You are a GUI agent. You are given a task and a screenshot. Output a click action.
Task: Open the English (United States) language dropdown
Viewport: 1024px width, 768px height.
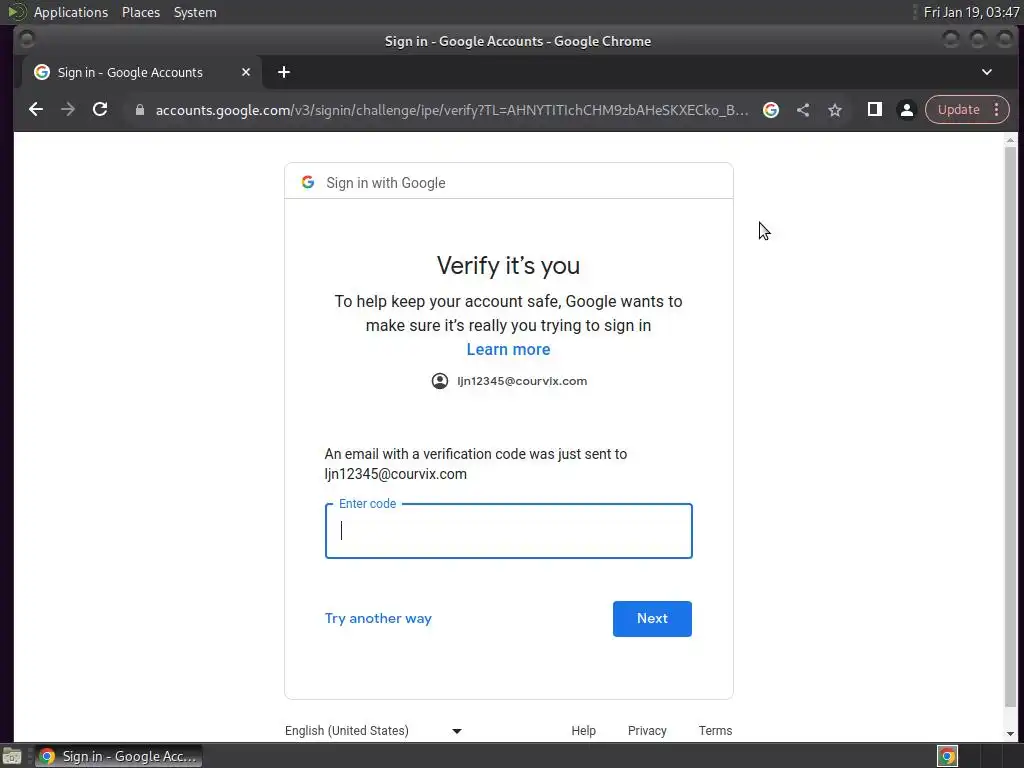374,731
